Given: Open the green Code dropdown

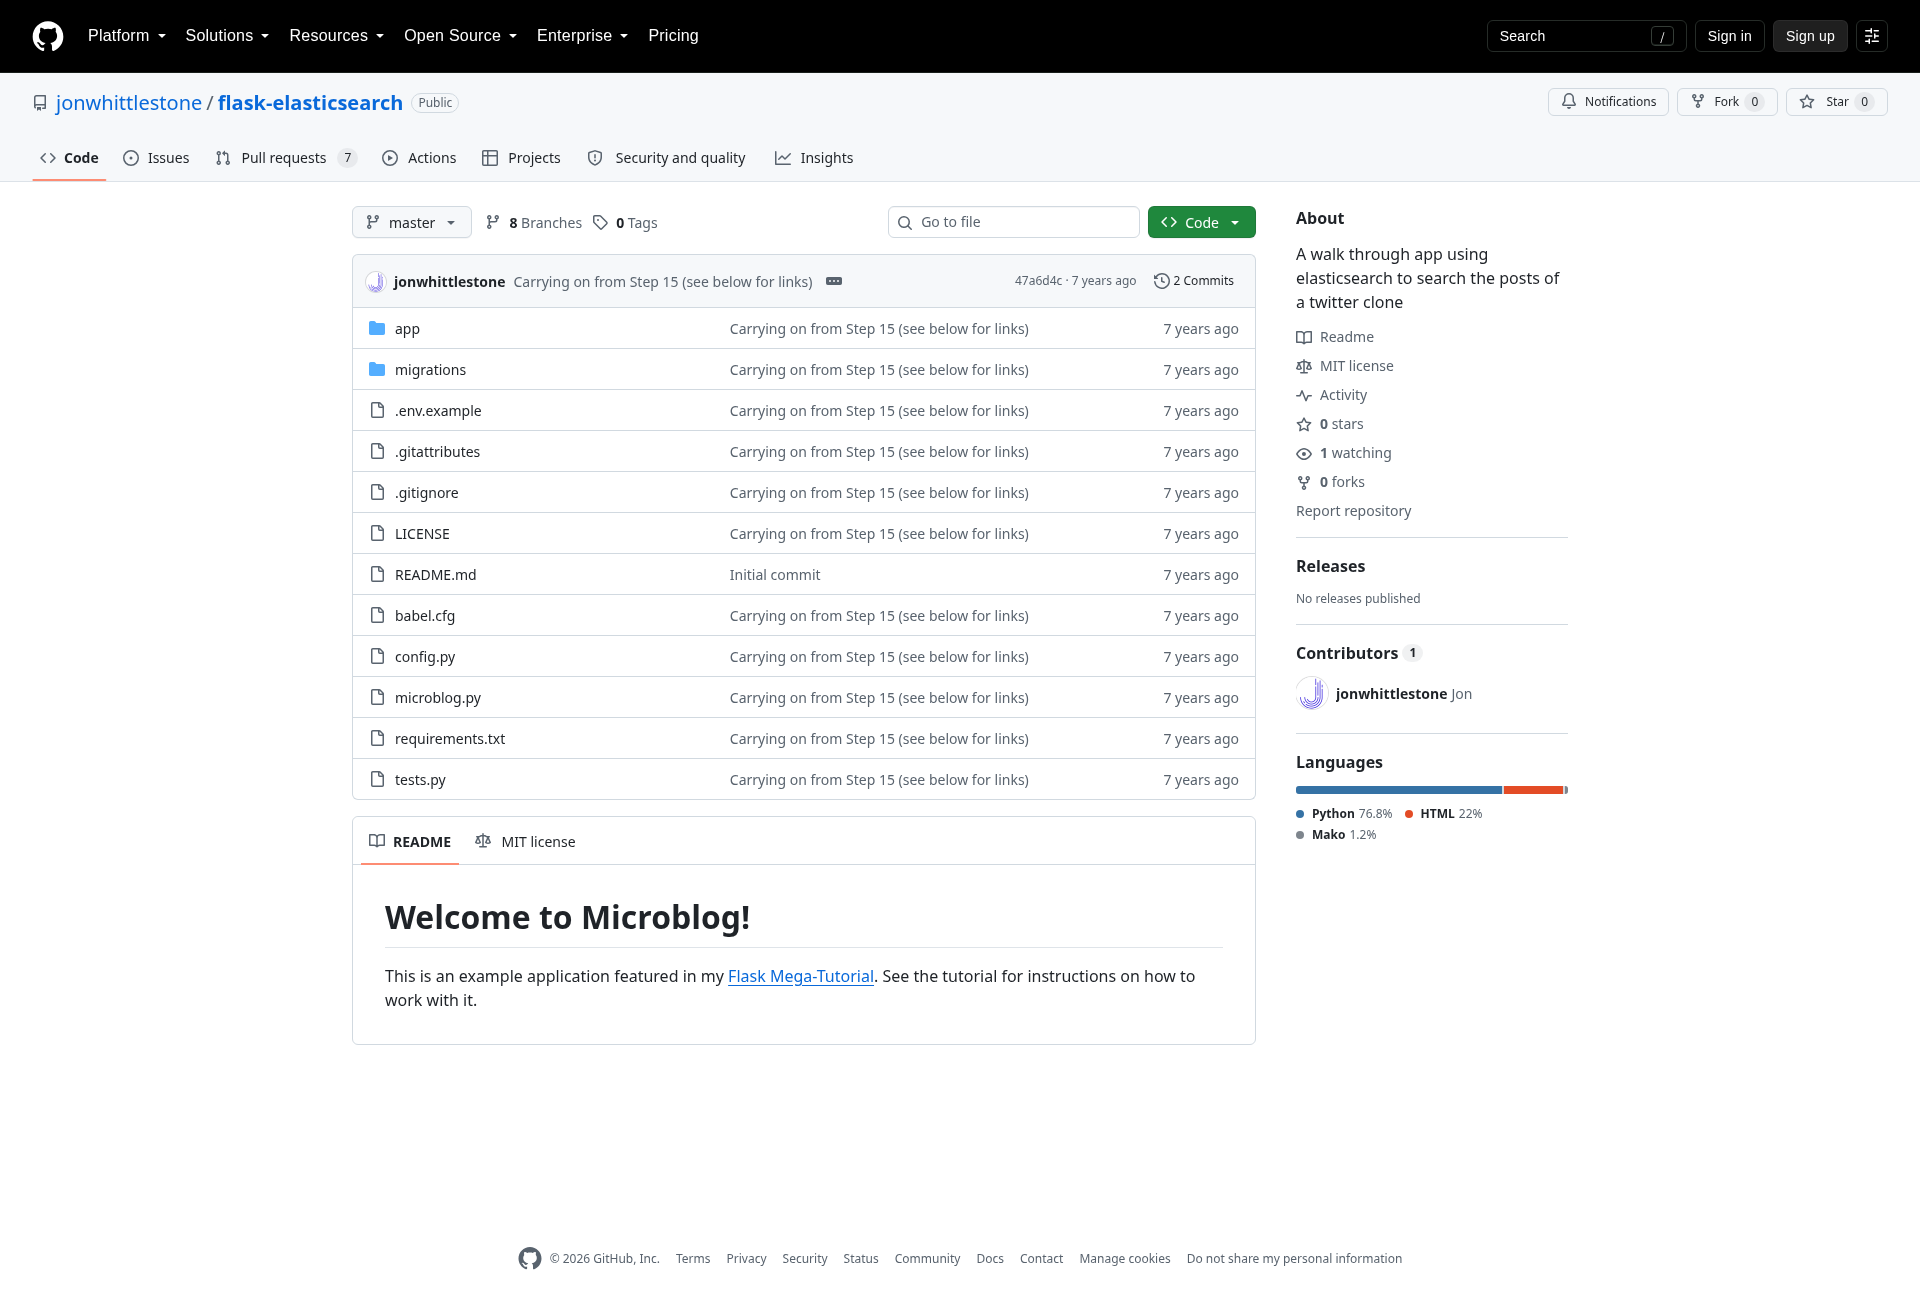Looking at the screenshot, I should [1201, 222].
